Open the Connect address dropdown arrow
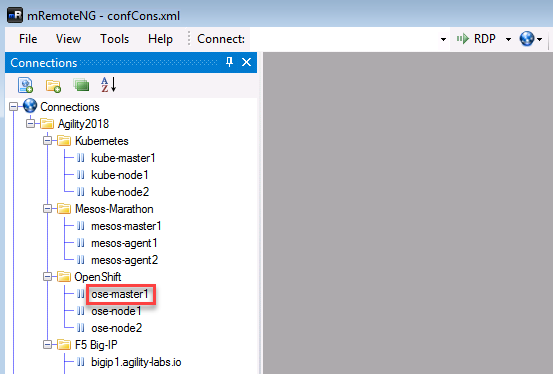This screenshot has width=553, height=374. [443, 39]
